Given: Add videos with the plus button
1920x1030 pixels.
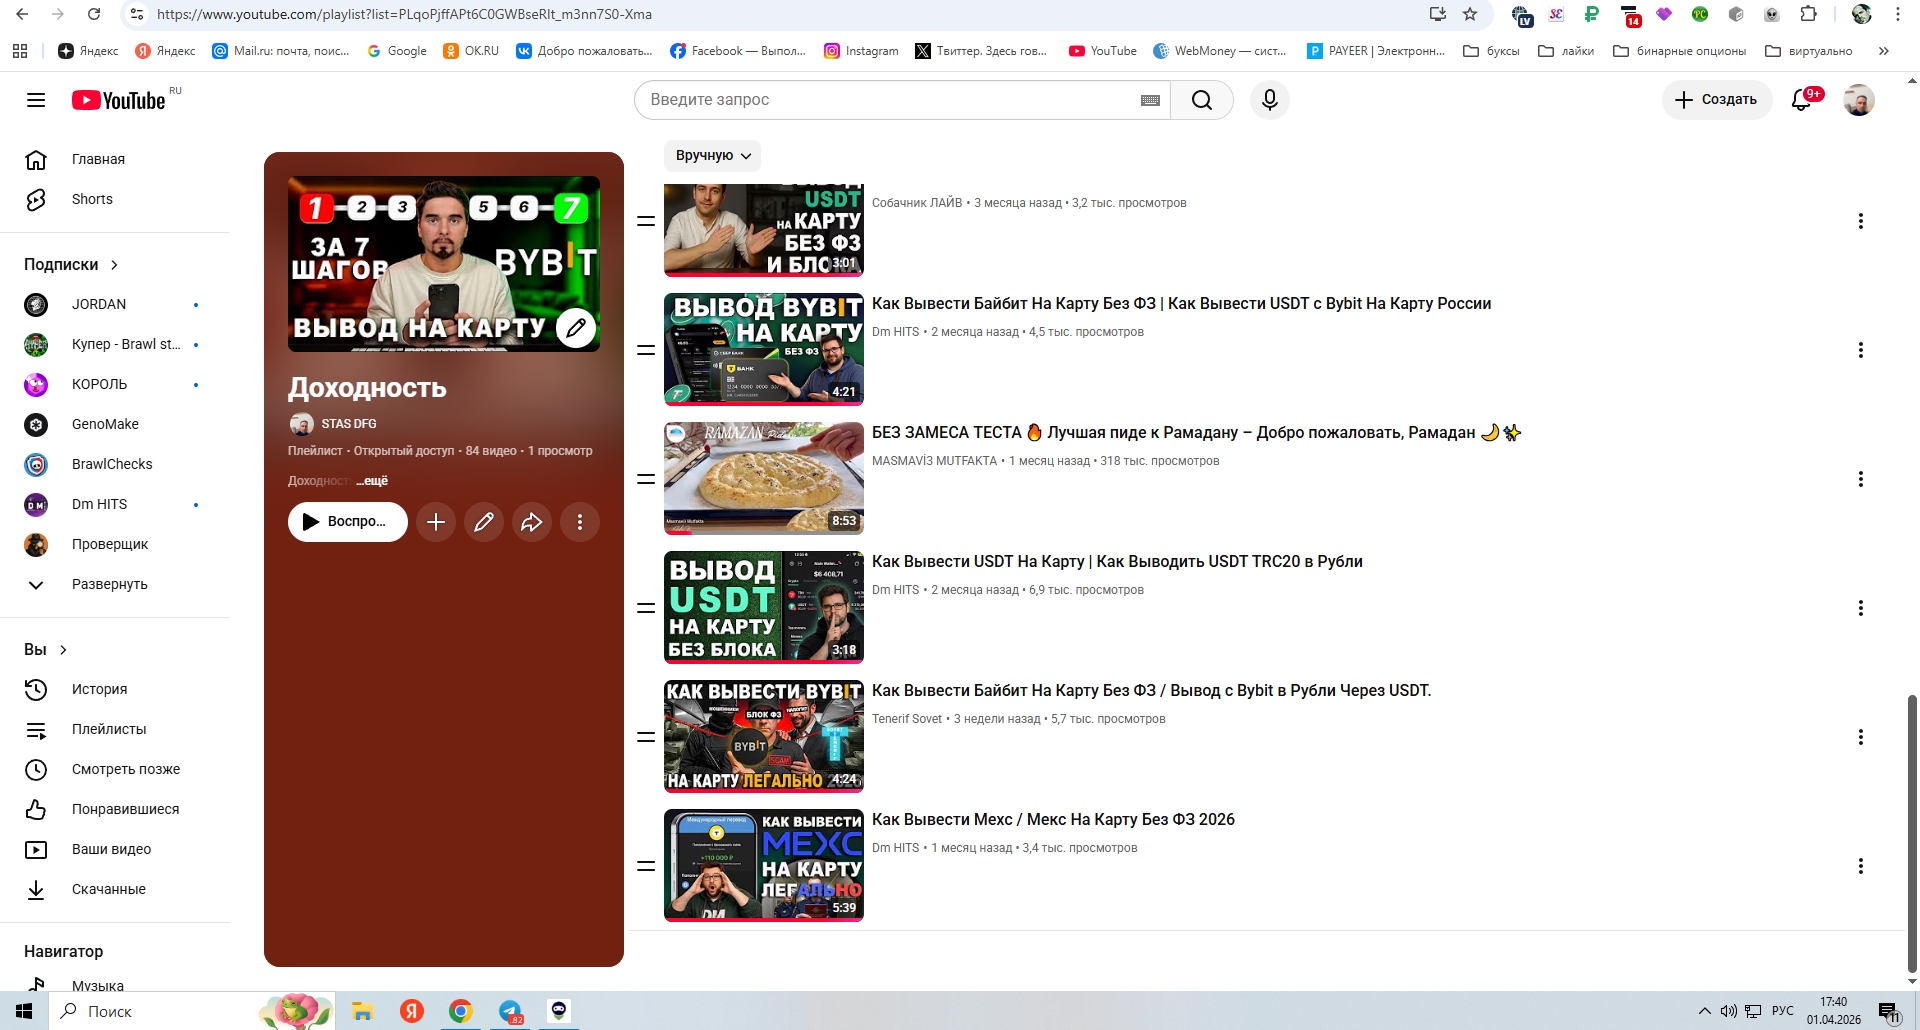Looking at the screenshot, I should (x=436, y=522).
